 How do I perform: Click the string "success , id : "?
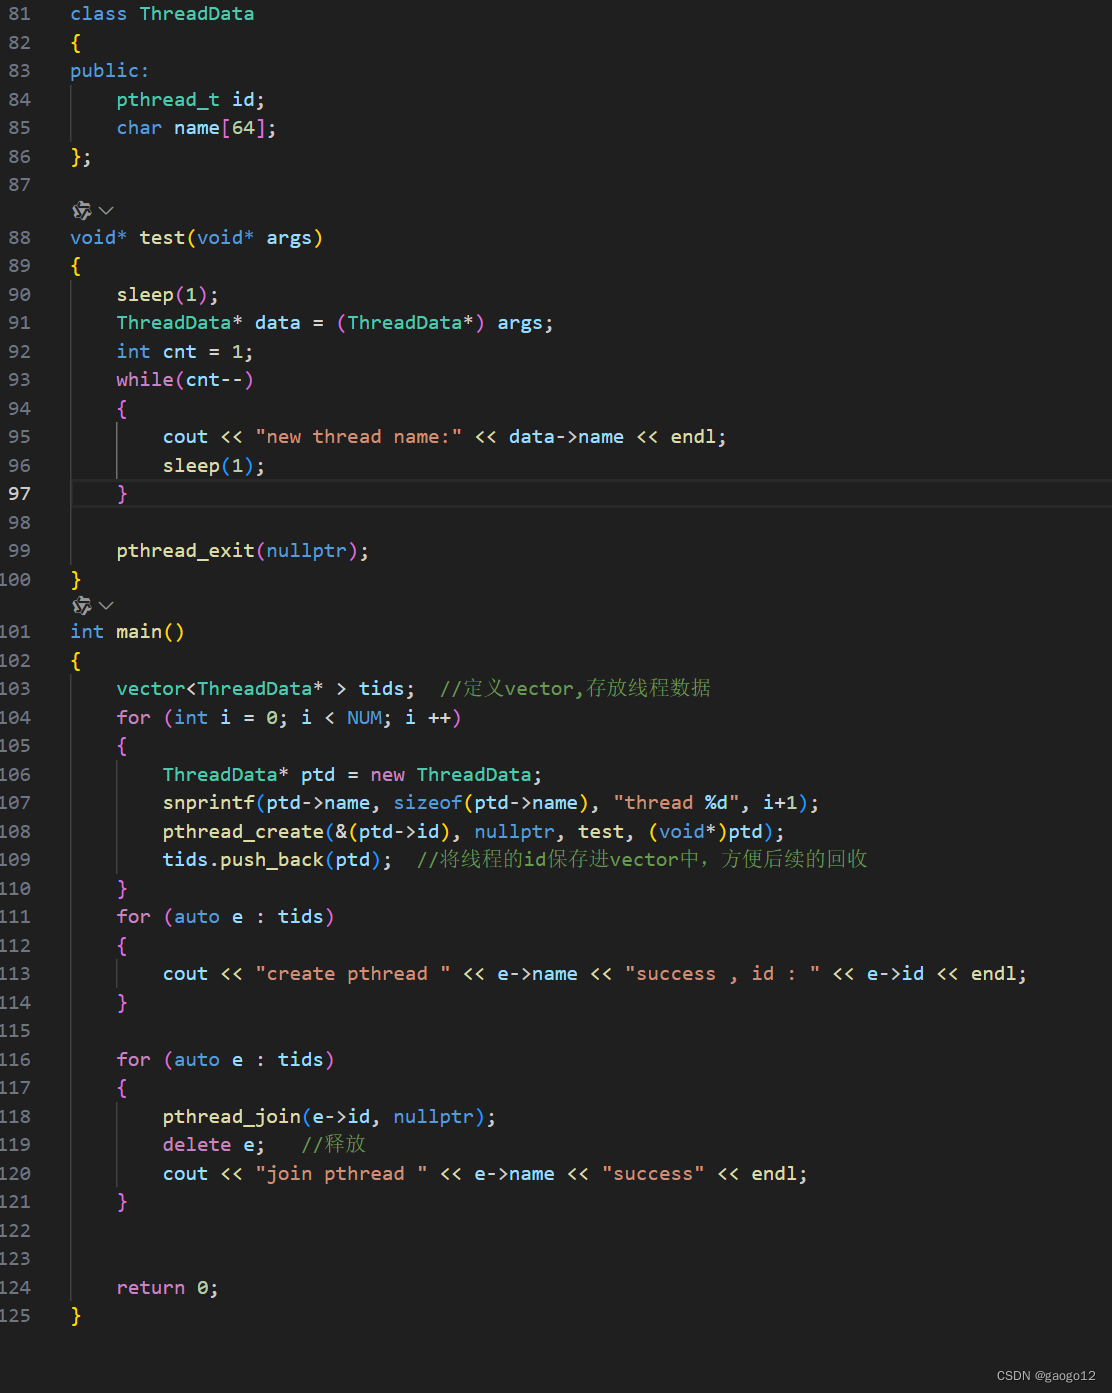click(x=722, y=974)
